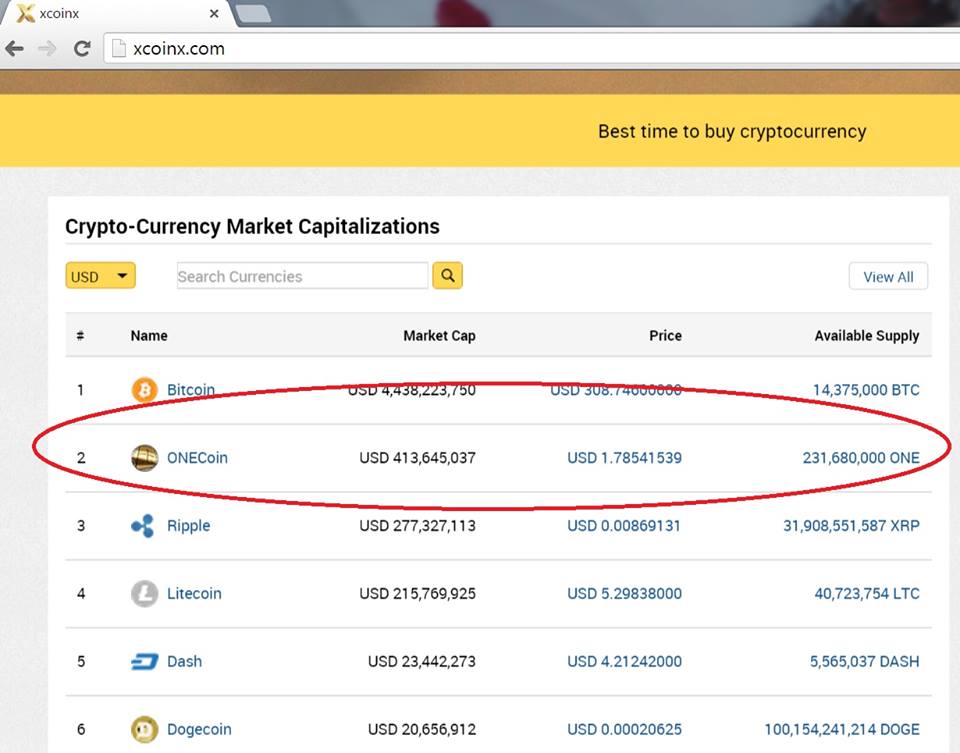Open the Bitcoin link
This screenshot has width=960, height=753.
(x=190, y=390)
